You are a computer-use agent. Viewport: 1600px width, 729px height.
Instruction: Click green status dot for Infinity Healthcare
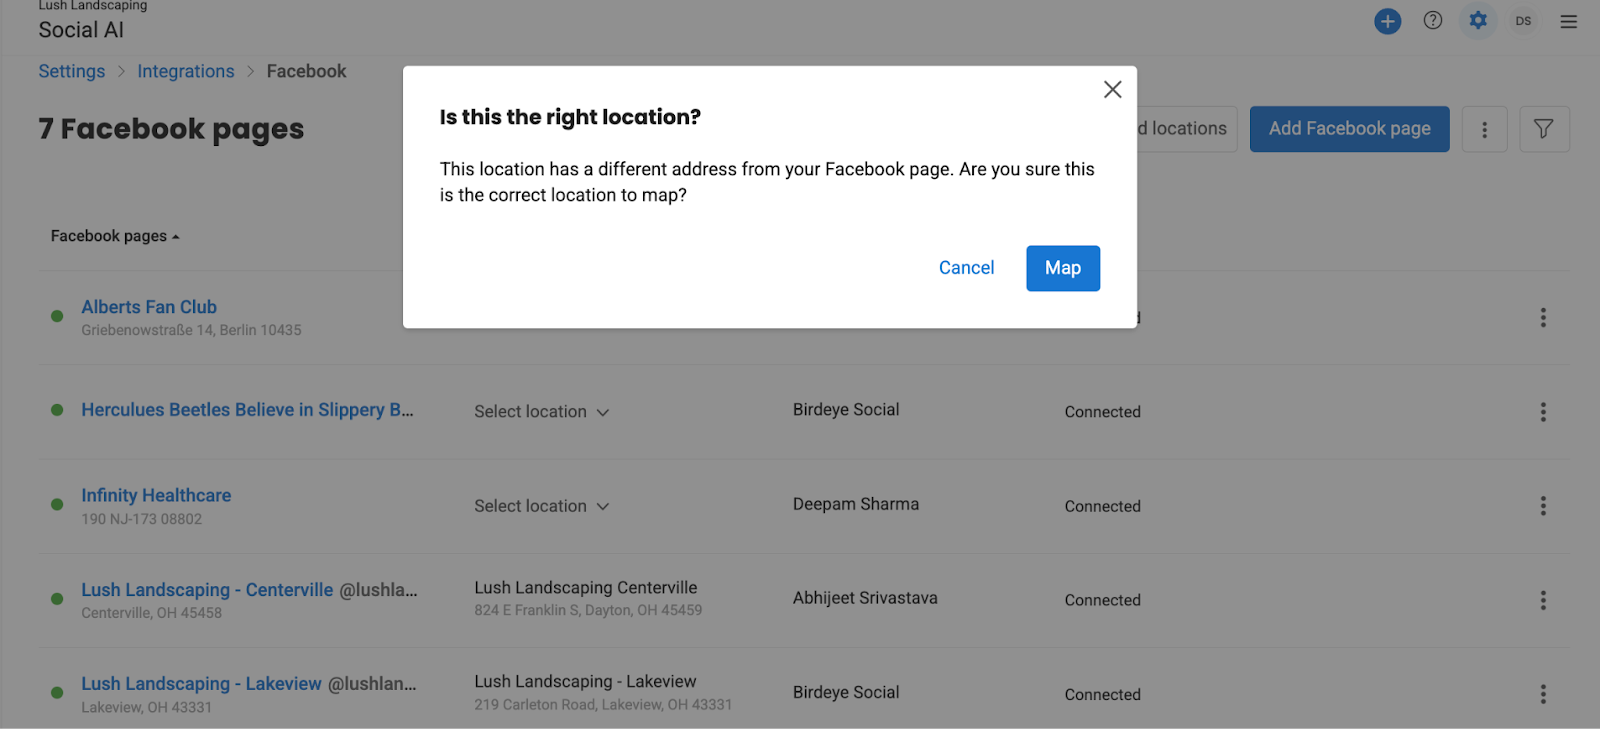(57, 505)
